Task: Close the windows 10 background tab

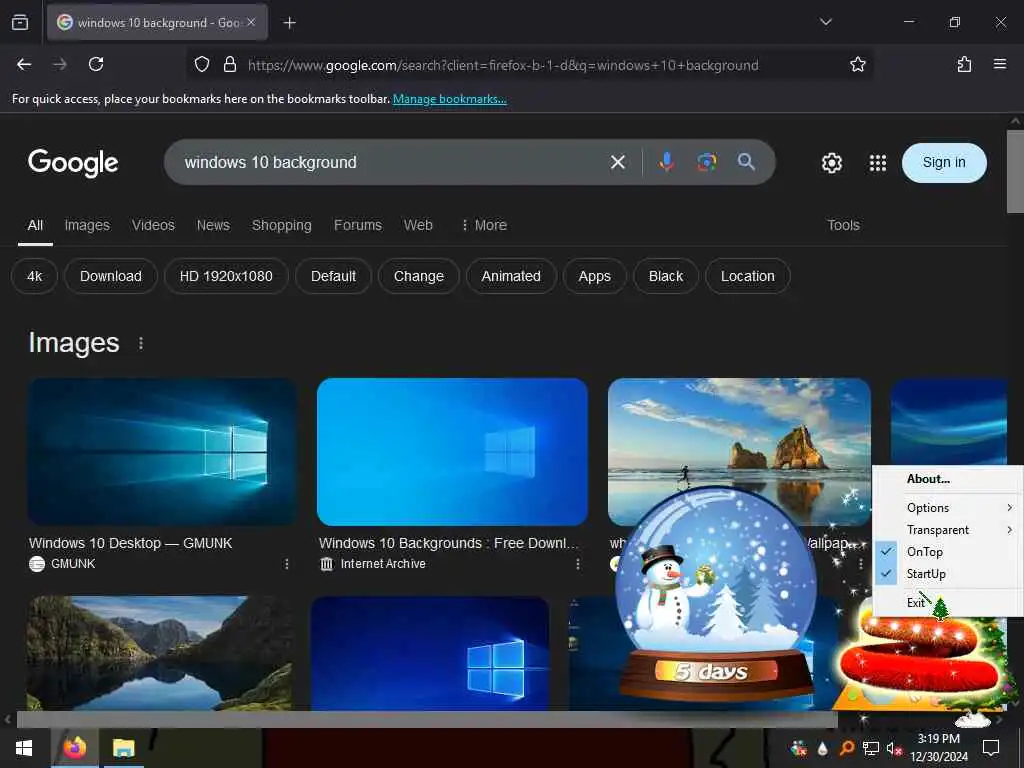Action: pyautogui.click(x=251, y=22)
